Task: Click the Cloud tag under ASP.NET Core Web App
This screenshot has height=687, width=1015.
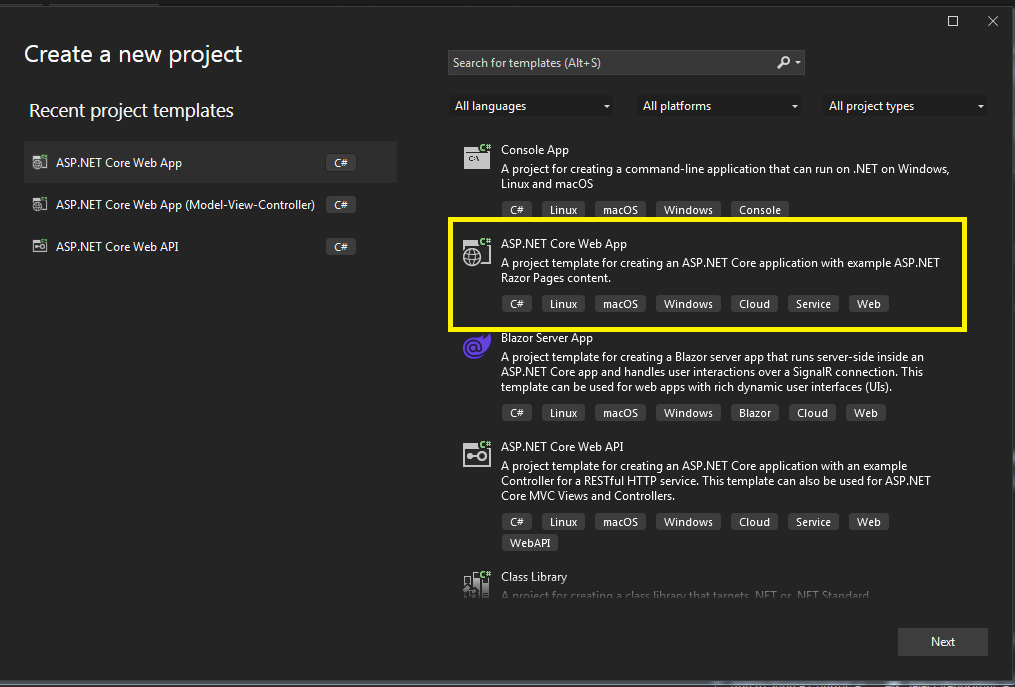Action: tap(754, 303)
